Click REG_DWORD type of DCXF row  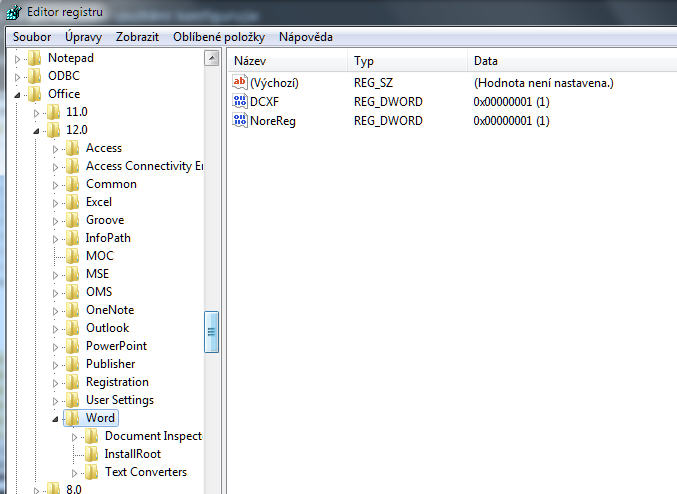tap(388, 102)
